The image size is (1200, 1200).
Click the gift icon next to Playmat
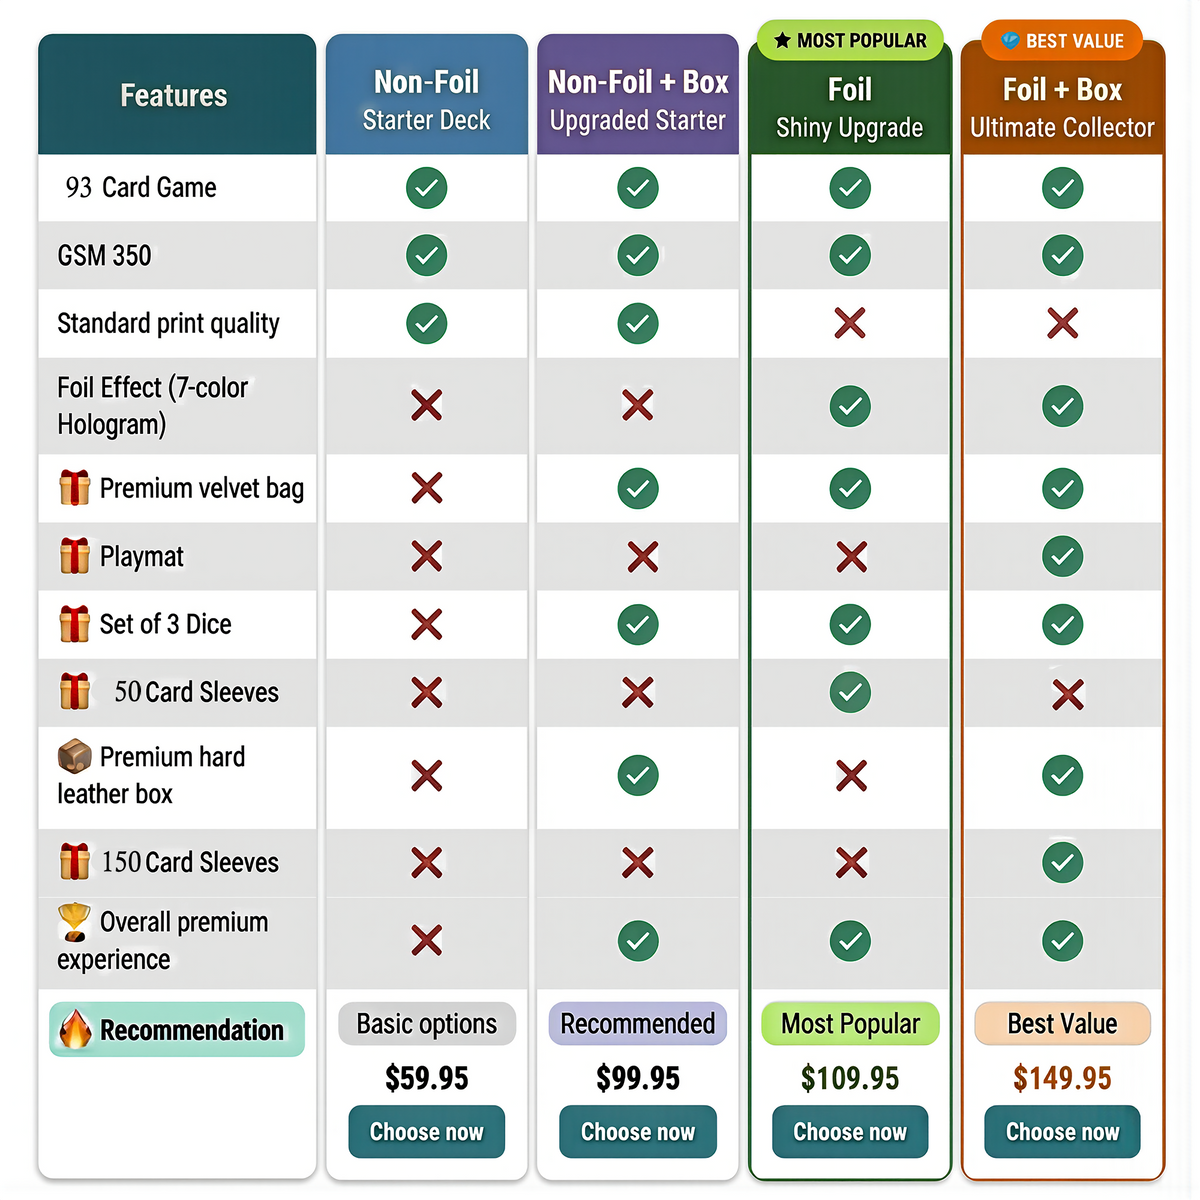pos(75,556)
